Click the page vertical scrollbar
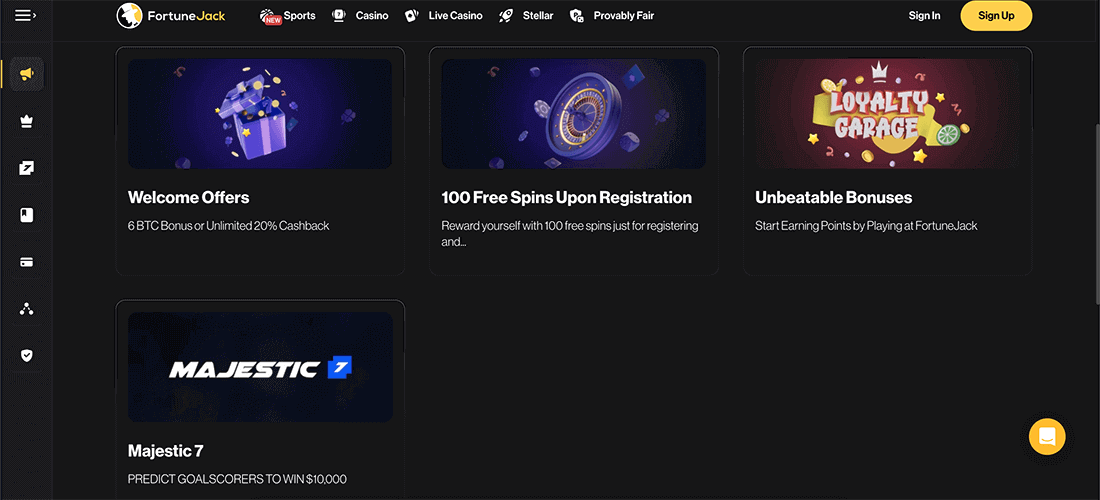This screenshot has width=1100, height=500. click(x=1096, y=214)
